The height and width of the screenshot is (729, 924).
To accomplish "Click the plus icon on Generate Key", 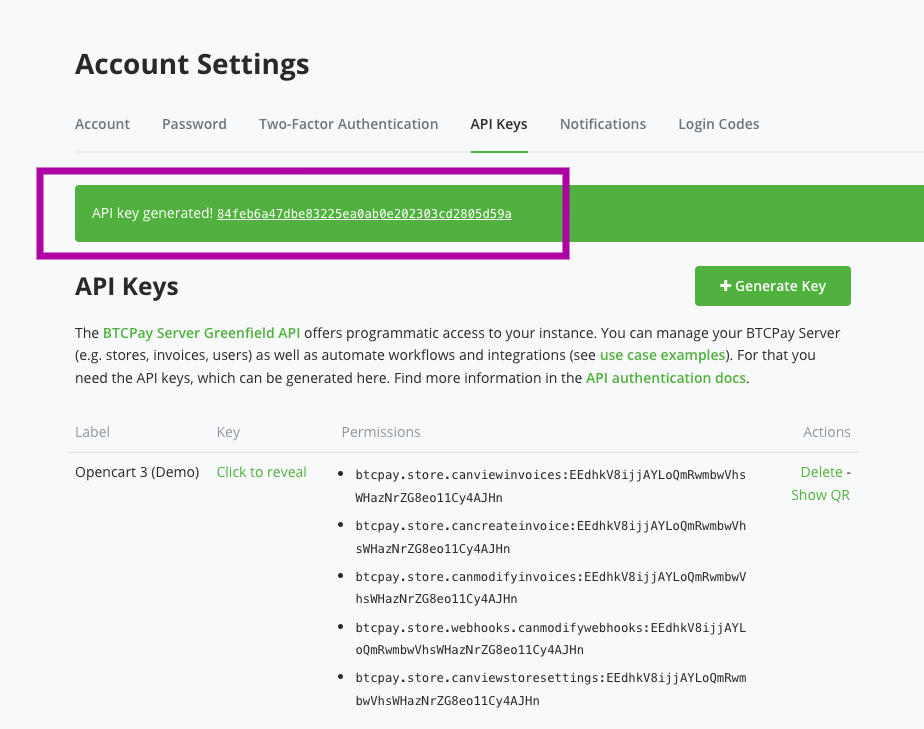I will click(726, 285).
